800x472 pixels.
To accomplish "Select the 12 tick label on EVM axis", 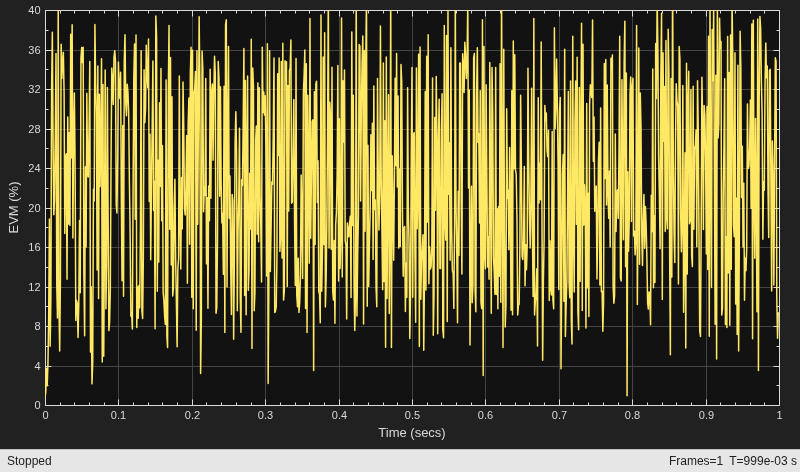I will [x=35, y=287].
